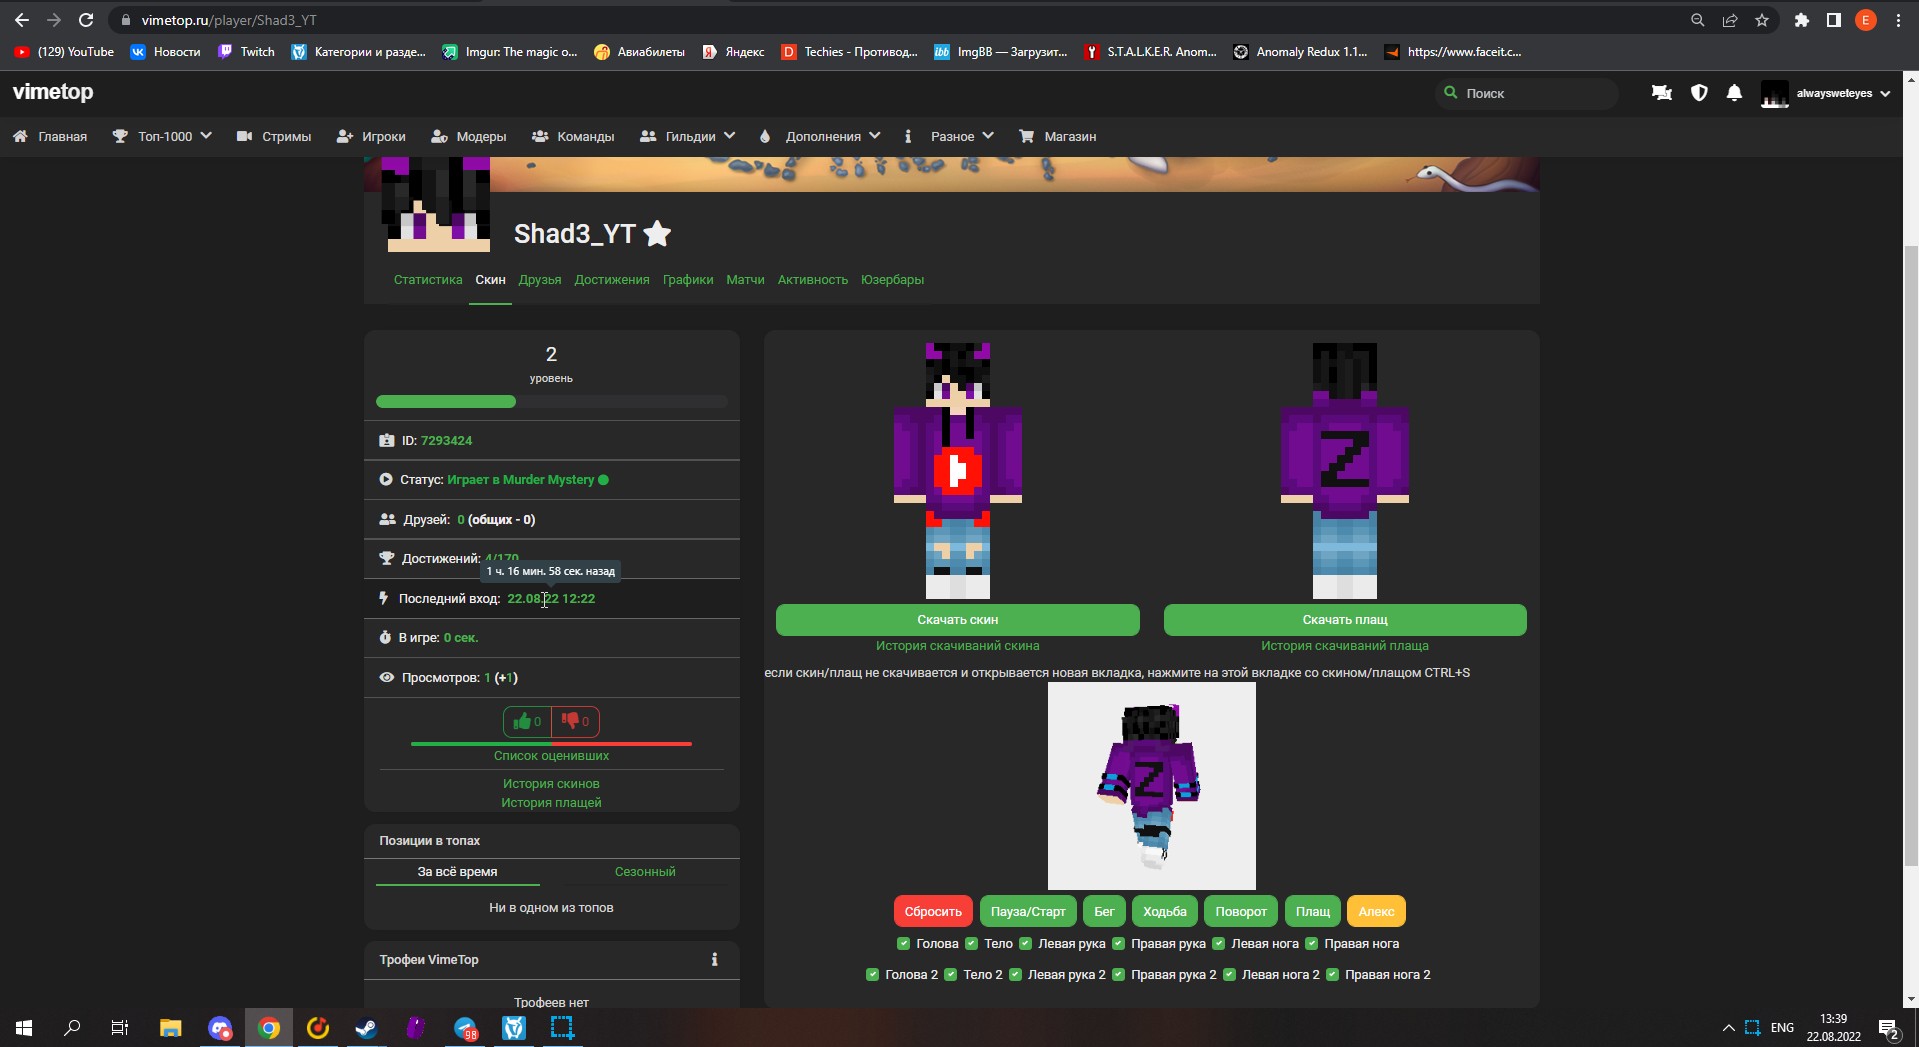
Task: Click the thumbs down dislike icon
Action: coord(571,721)
